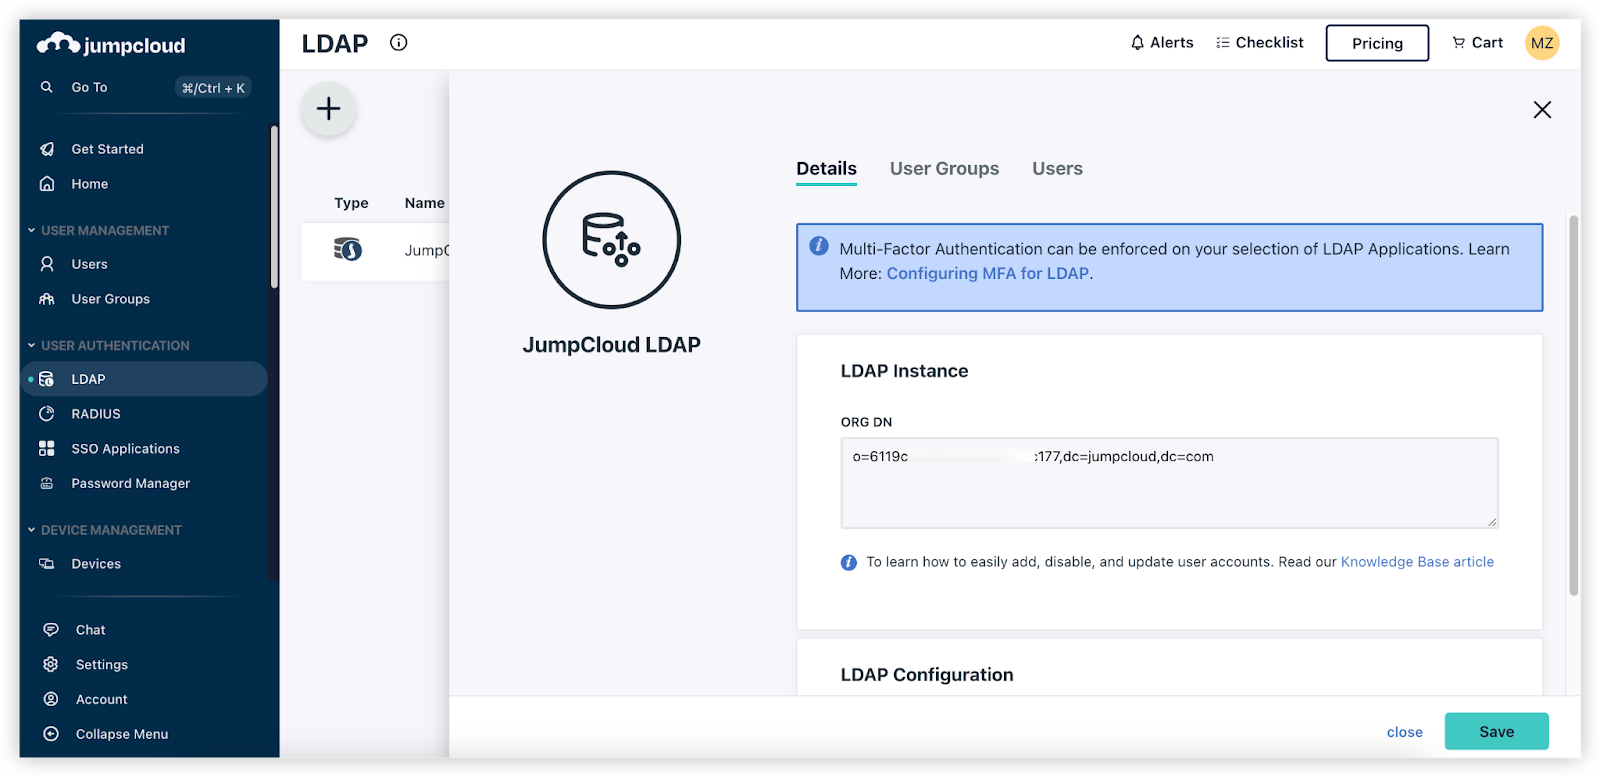Collapse the USER AUTHENTICATION section

coord(32,345)
